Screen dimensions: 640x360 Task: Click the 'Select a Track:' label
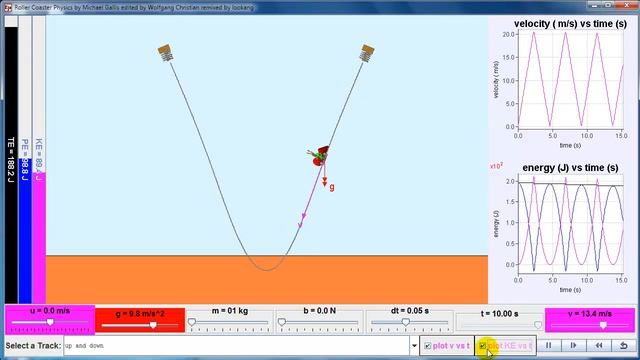click(x=33, y=346)
